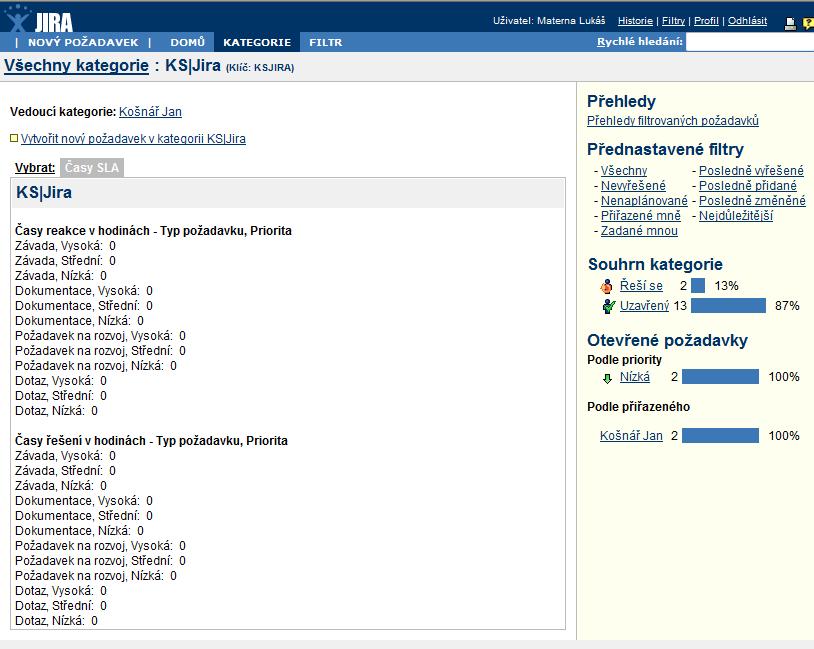The height and width of the screenshot is (649, 814).
Task: Go to the DOMŮ tab
Action: click(187, 43)
